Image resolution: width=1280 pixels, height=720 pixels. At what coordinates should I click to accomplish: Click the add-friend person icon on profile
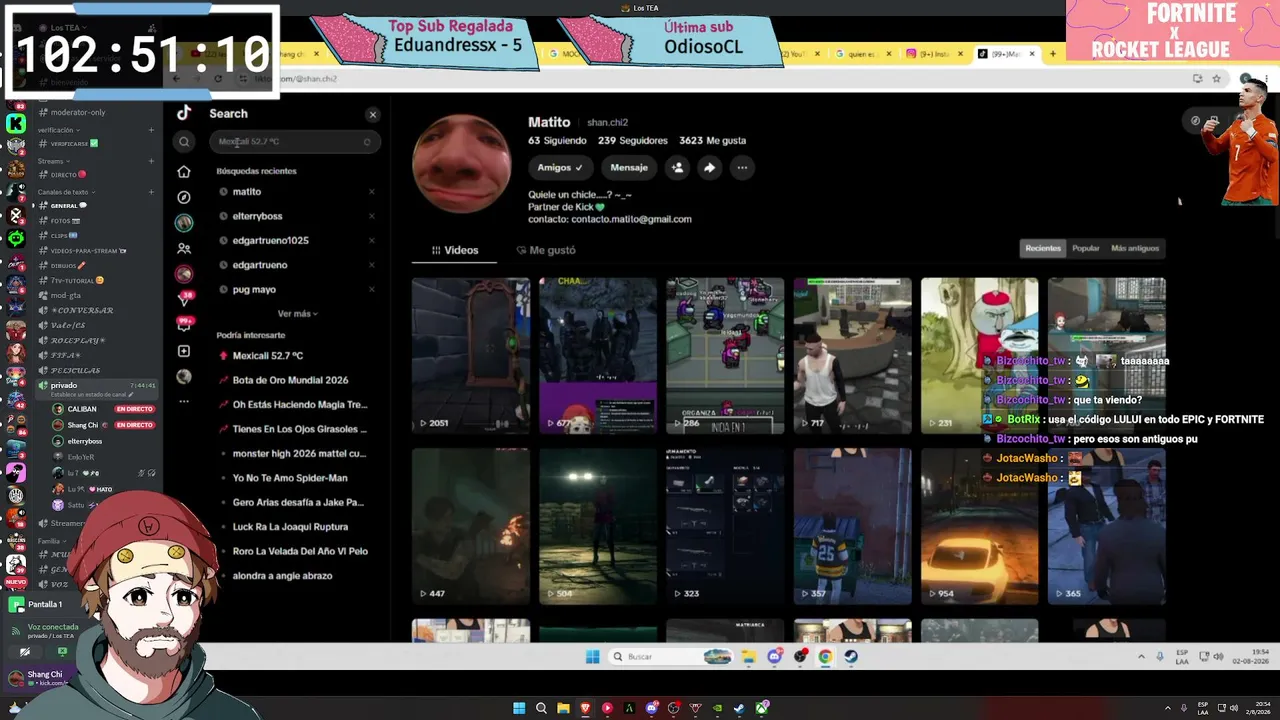coord(677,168)
